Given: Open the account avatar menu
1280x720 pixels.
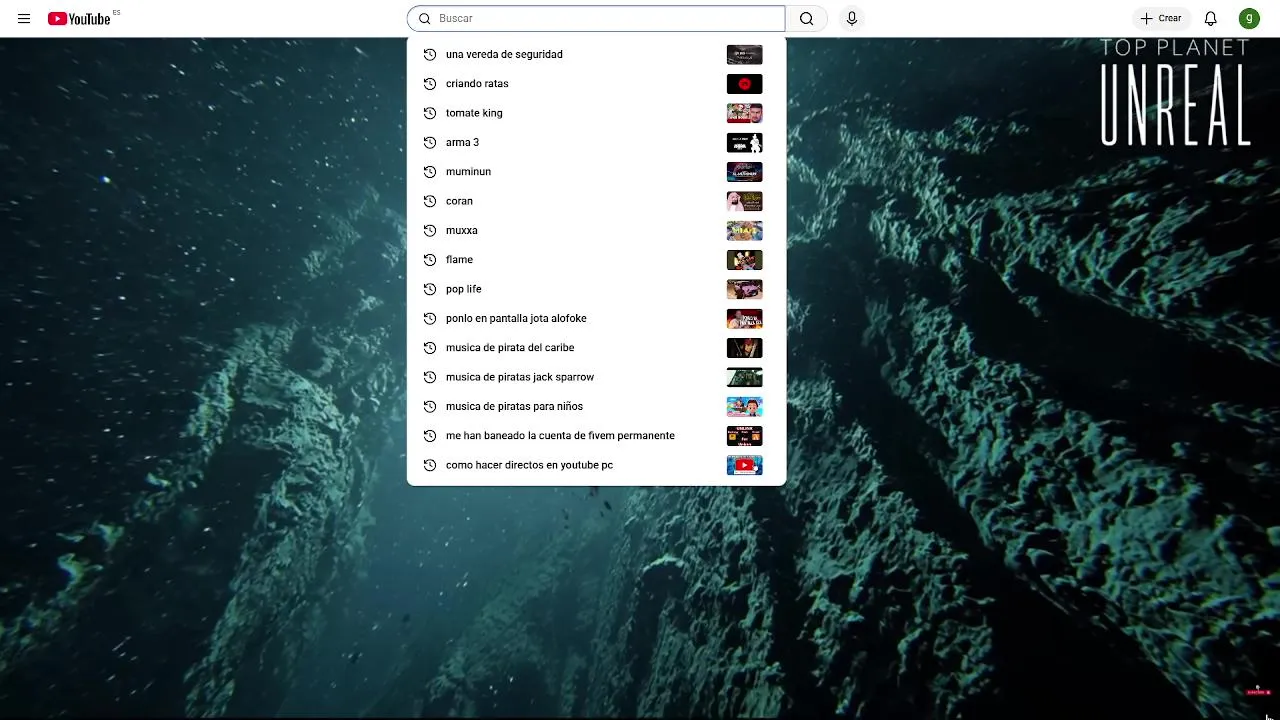Looking at the screenshot, I should click(x=1249, y=18).
